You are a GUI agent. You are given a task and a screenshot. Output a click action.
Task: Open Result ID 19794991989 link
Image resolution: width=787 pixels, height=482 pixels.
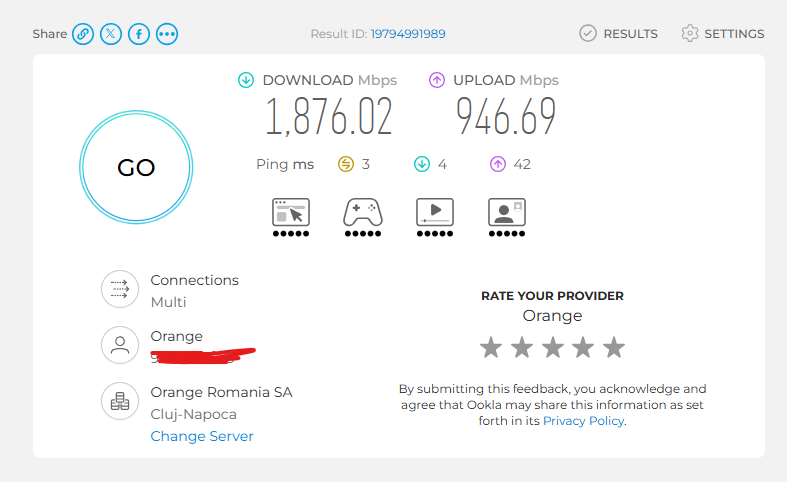[x=408, y=34]
